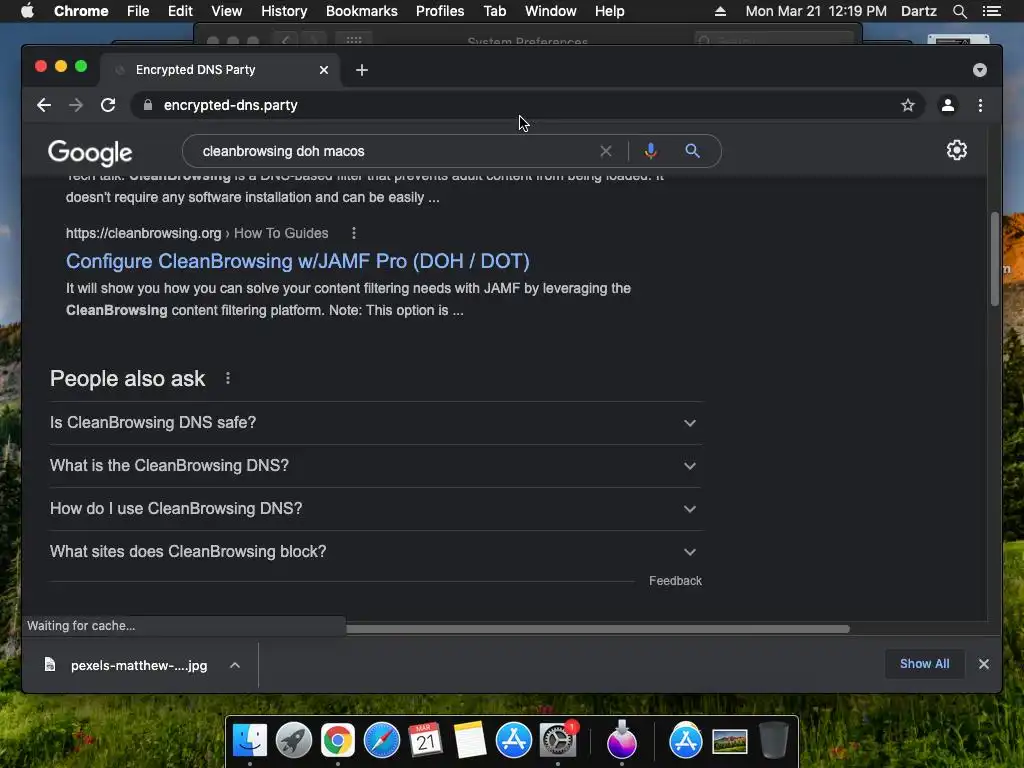This screenshot has height=768, width=1024.
Task: Open options for the cleanbrowsing.org result
Action: pos(354,233)
